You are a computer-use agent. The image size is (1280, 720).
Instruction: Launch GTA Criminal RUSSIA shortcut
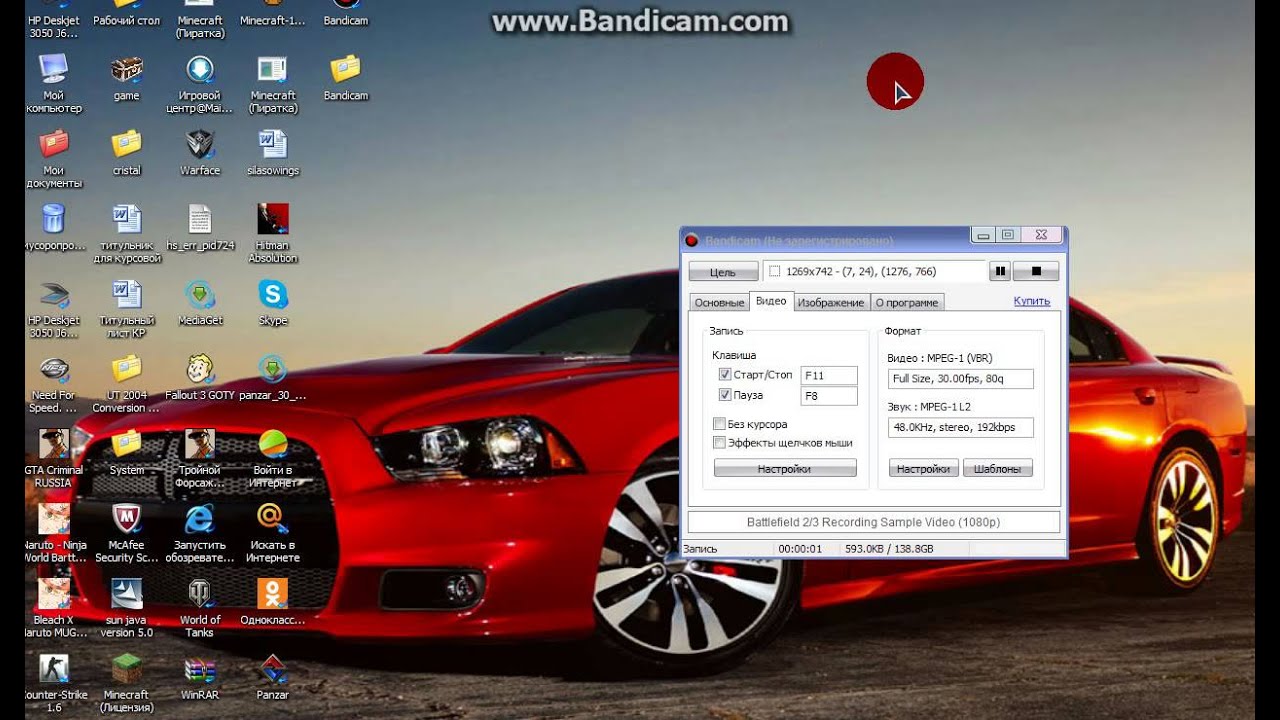click(x=53, y=458)
